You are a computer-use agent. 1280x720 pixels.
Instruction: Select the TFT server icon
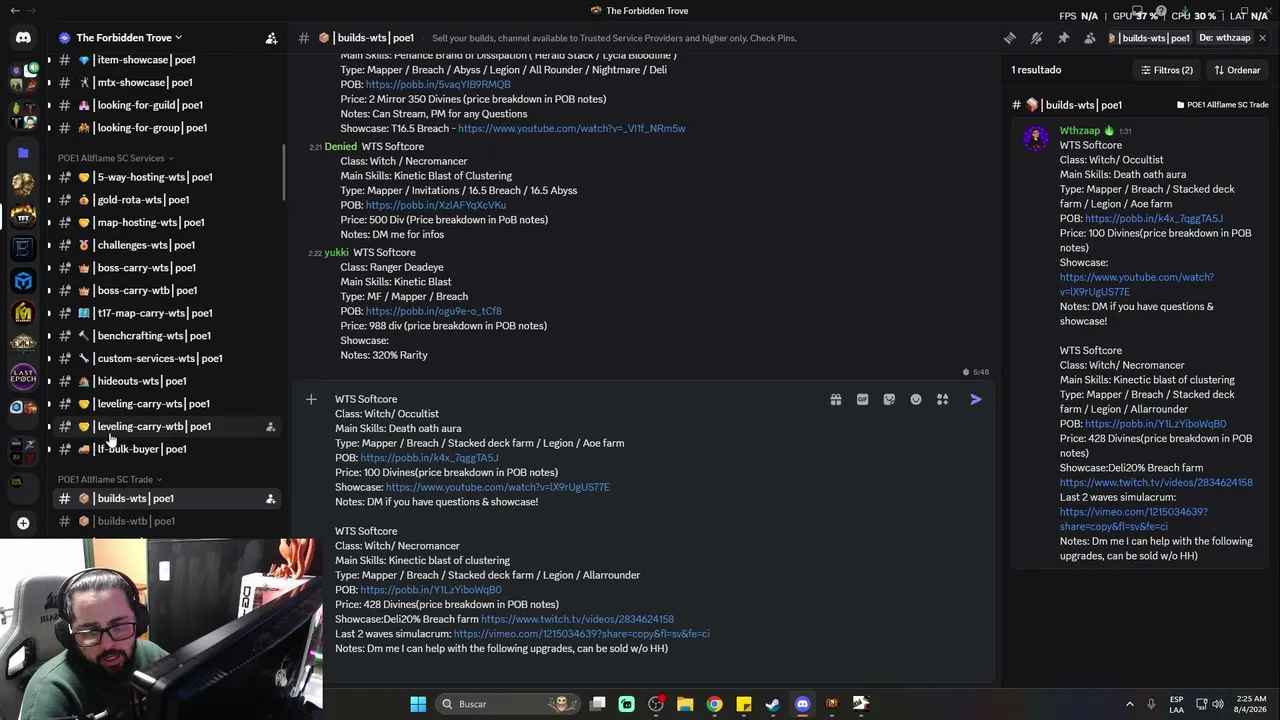pos(23,215)
